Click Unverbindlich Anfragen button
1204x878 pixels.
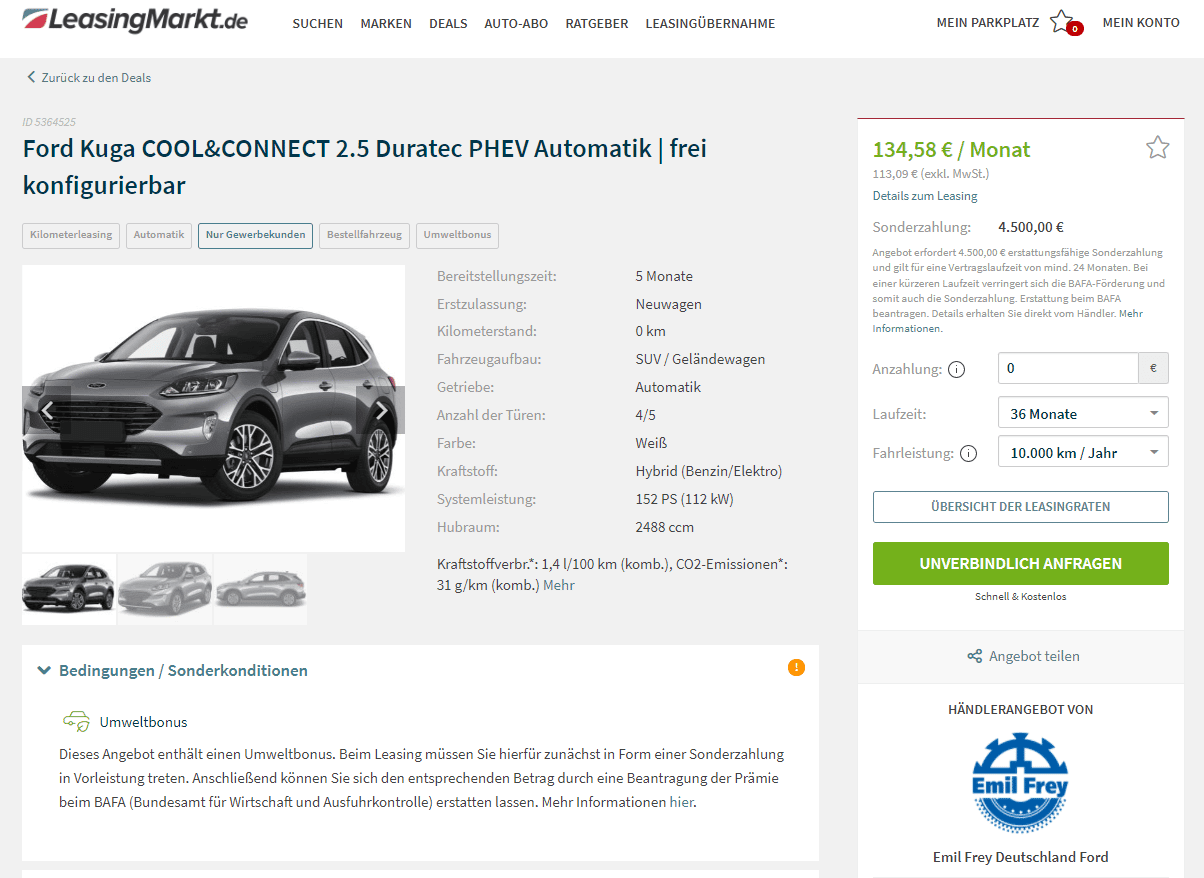1020,563
